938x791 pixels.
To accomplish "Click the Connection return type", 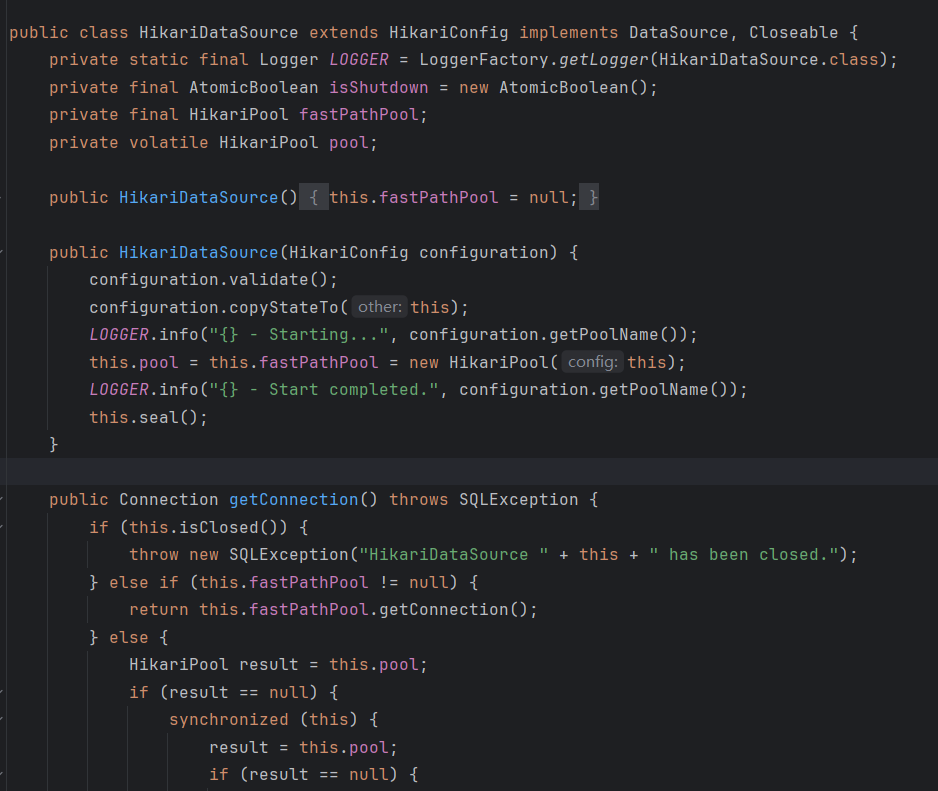I will [169, 500].
